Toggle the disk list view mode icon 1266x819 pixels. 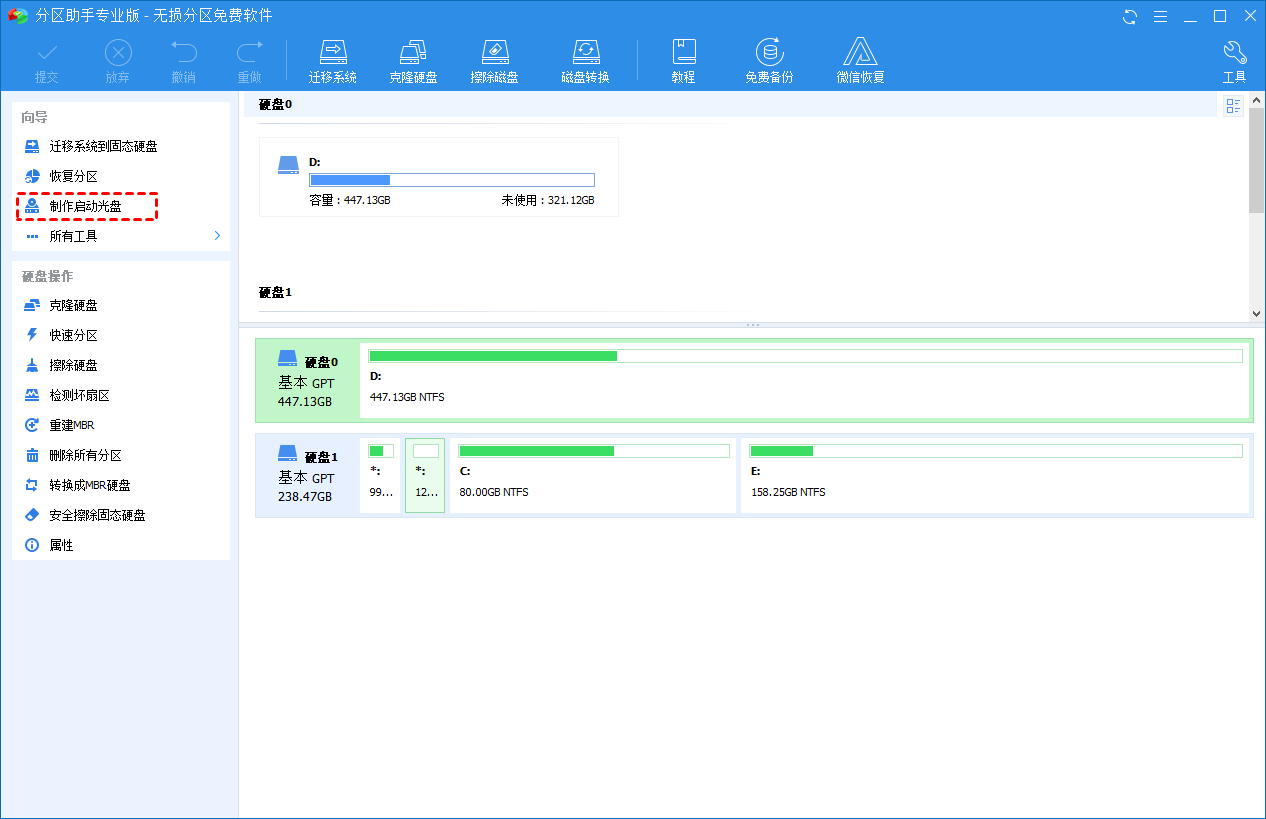(1233, 106)
